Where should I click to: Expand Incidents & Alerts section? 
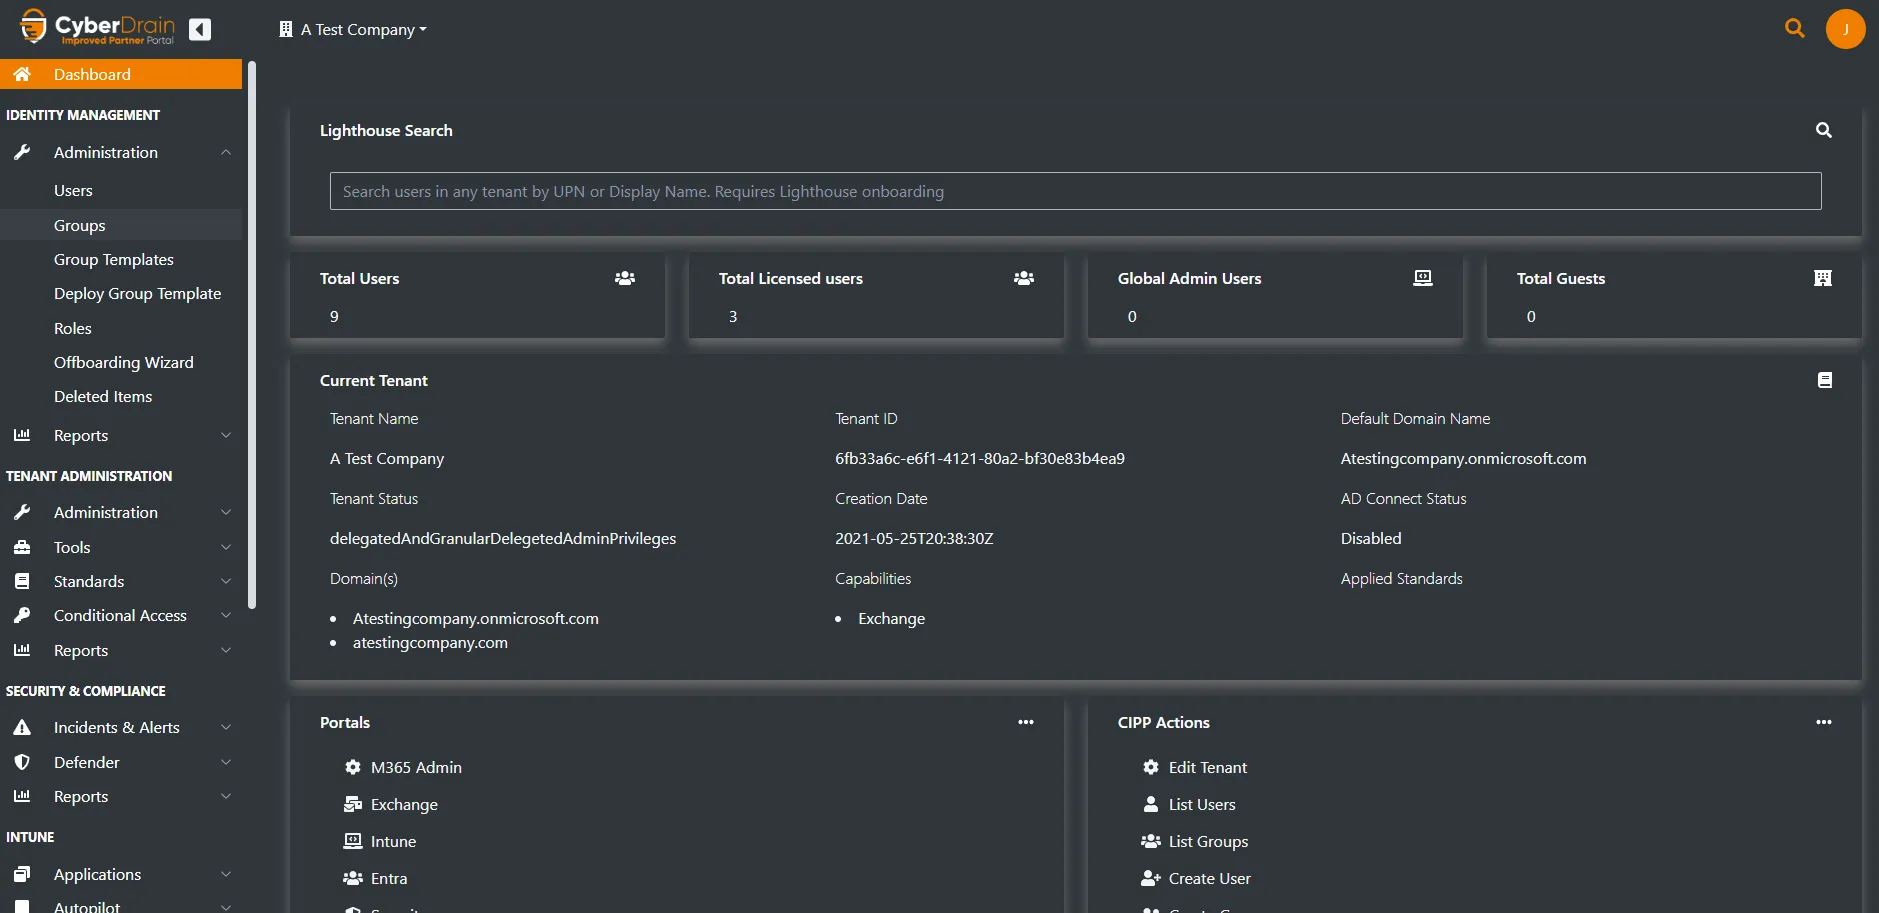tap(121, 728)
